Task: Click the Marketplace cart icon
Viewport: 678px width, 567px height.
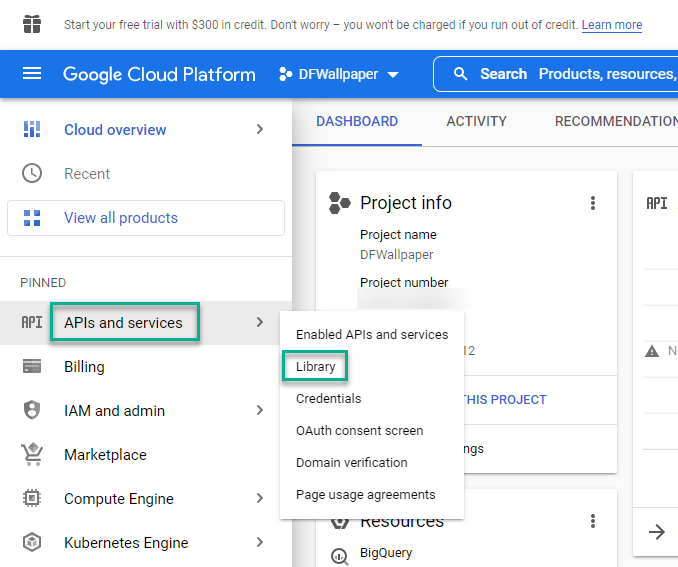Action: point(32,454)
